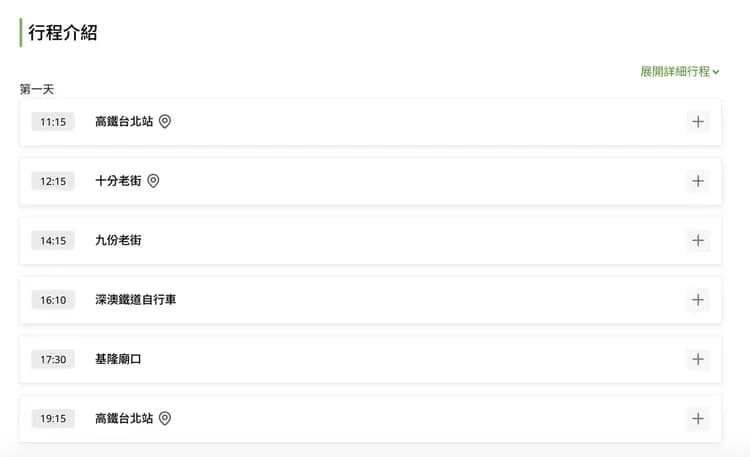Click 九份老街 itinerary title
Viewport: 750px width, 457px height.
click(x=118, y=241)
